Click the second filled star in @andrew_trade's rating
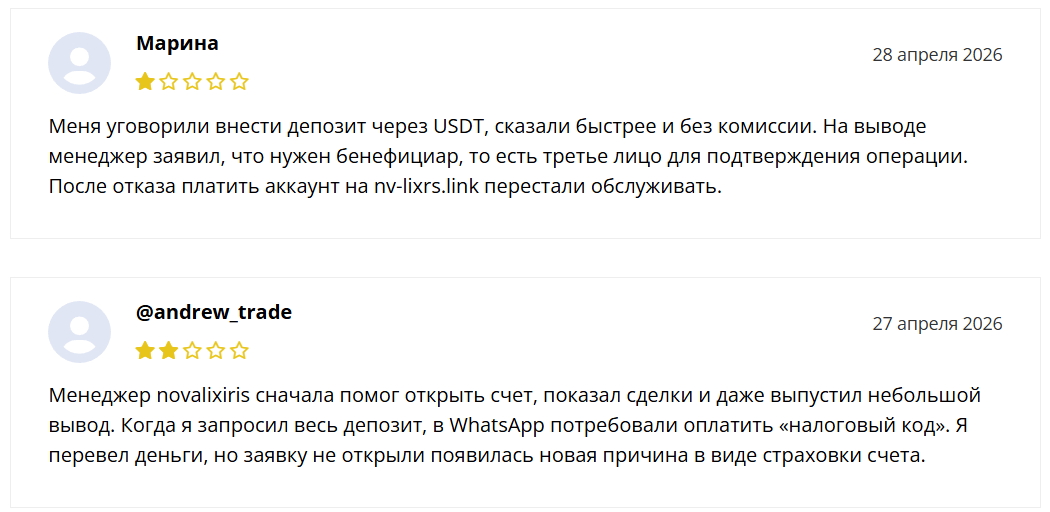The width and height of the screenshot is (1050, 512). coord(169,351)
